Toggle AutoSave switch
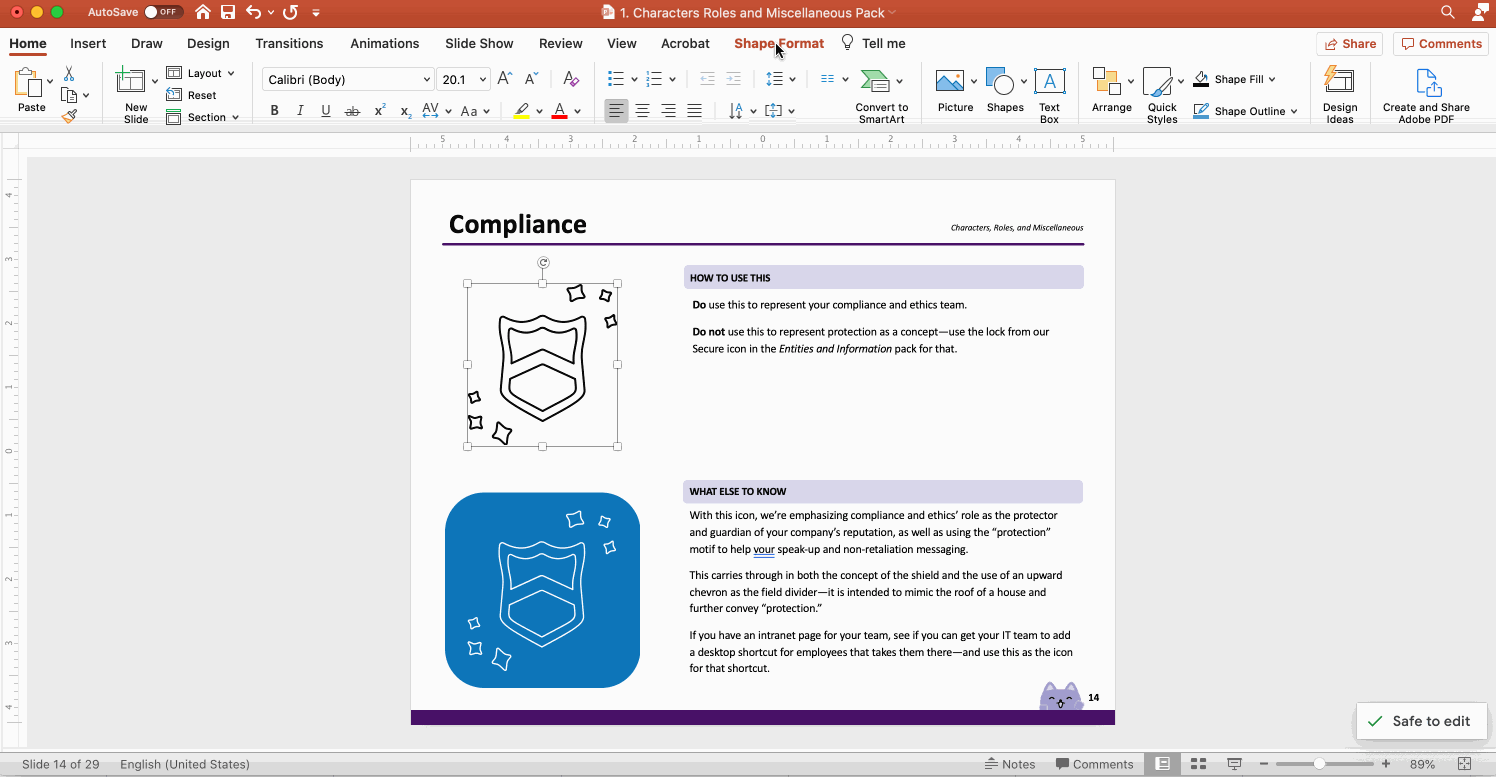 [163, 12]
